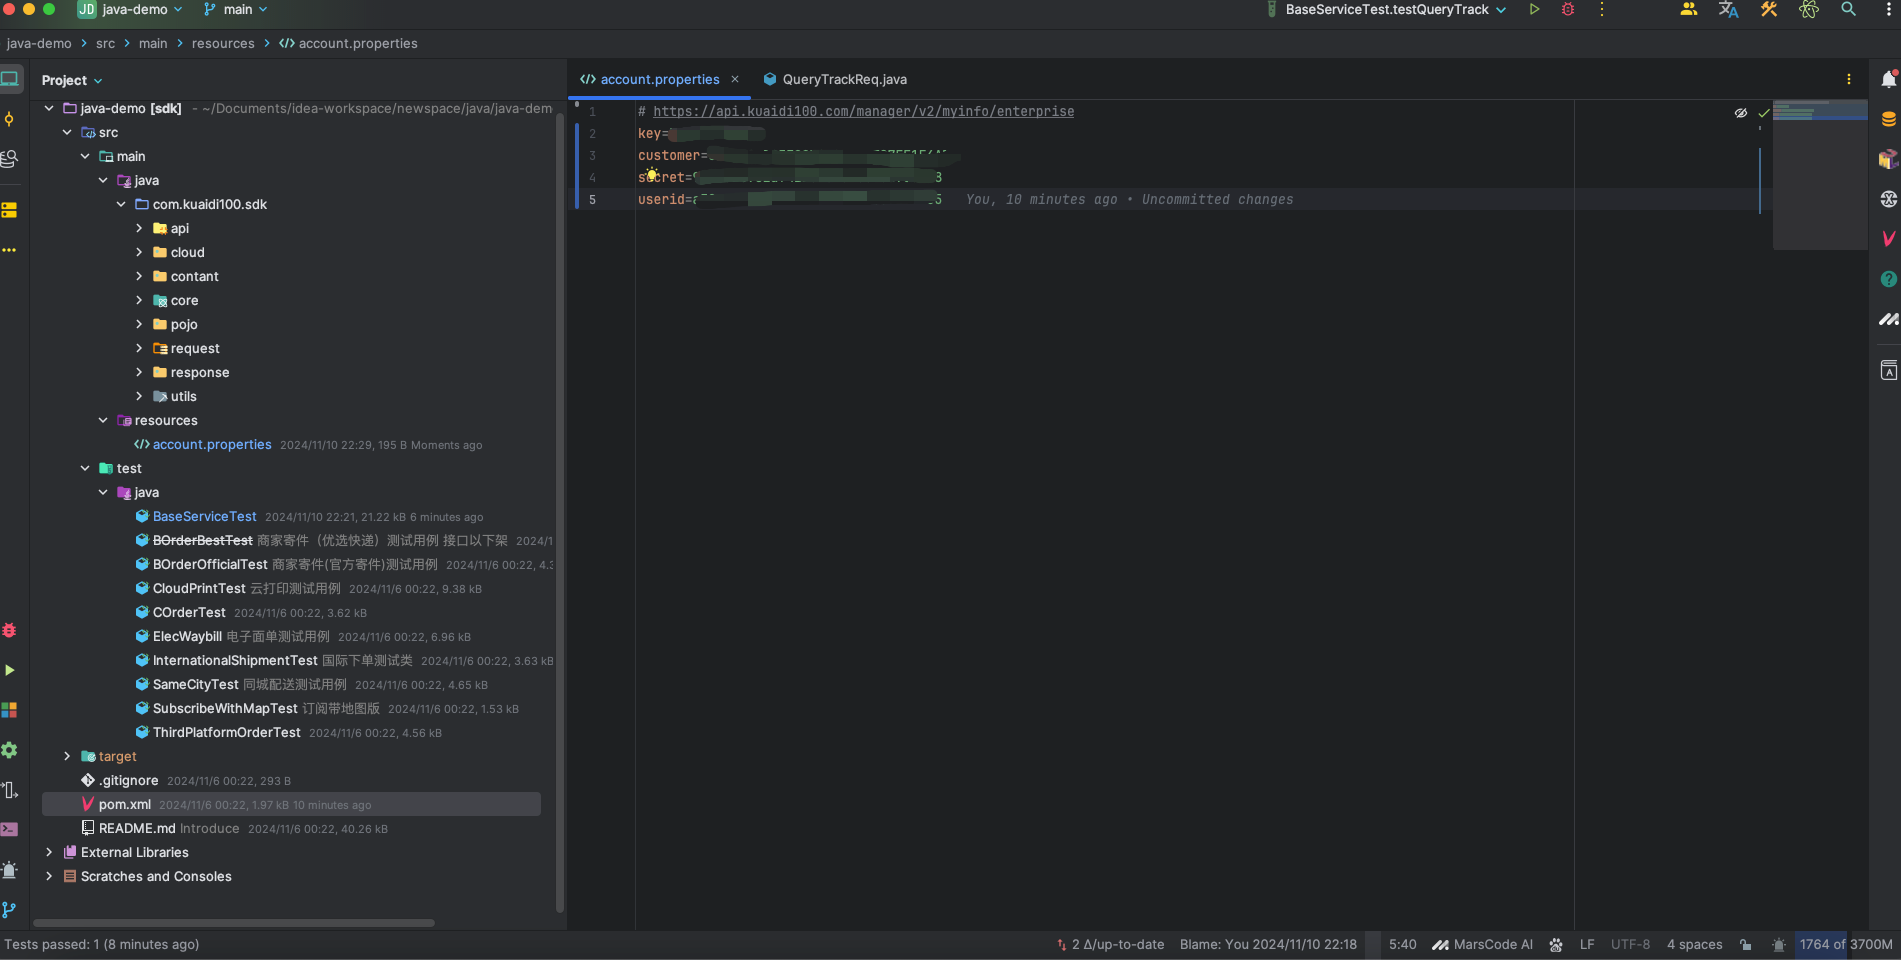
Task: Open the java-demo project dropdown
Action: coord(131,9)
